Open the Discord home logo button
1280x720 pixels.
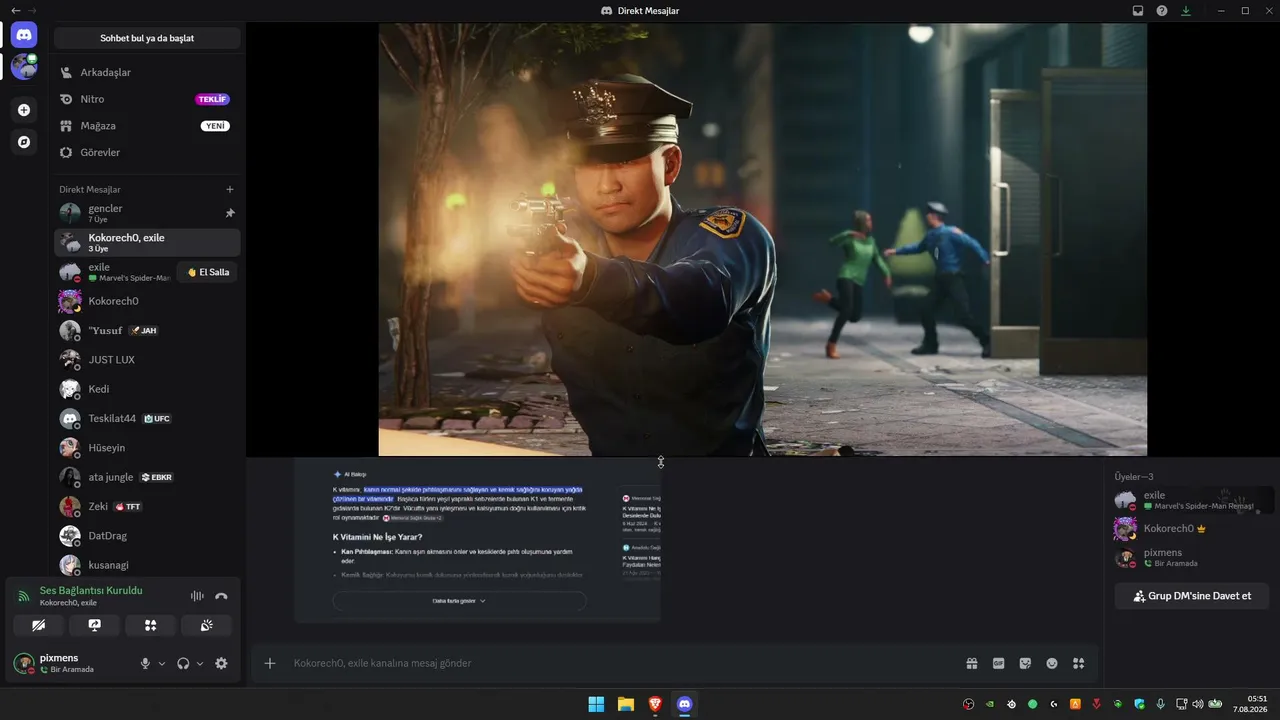coord(24,35)
